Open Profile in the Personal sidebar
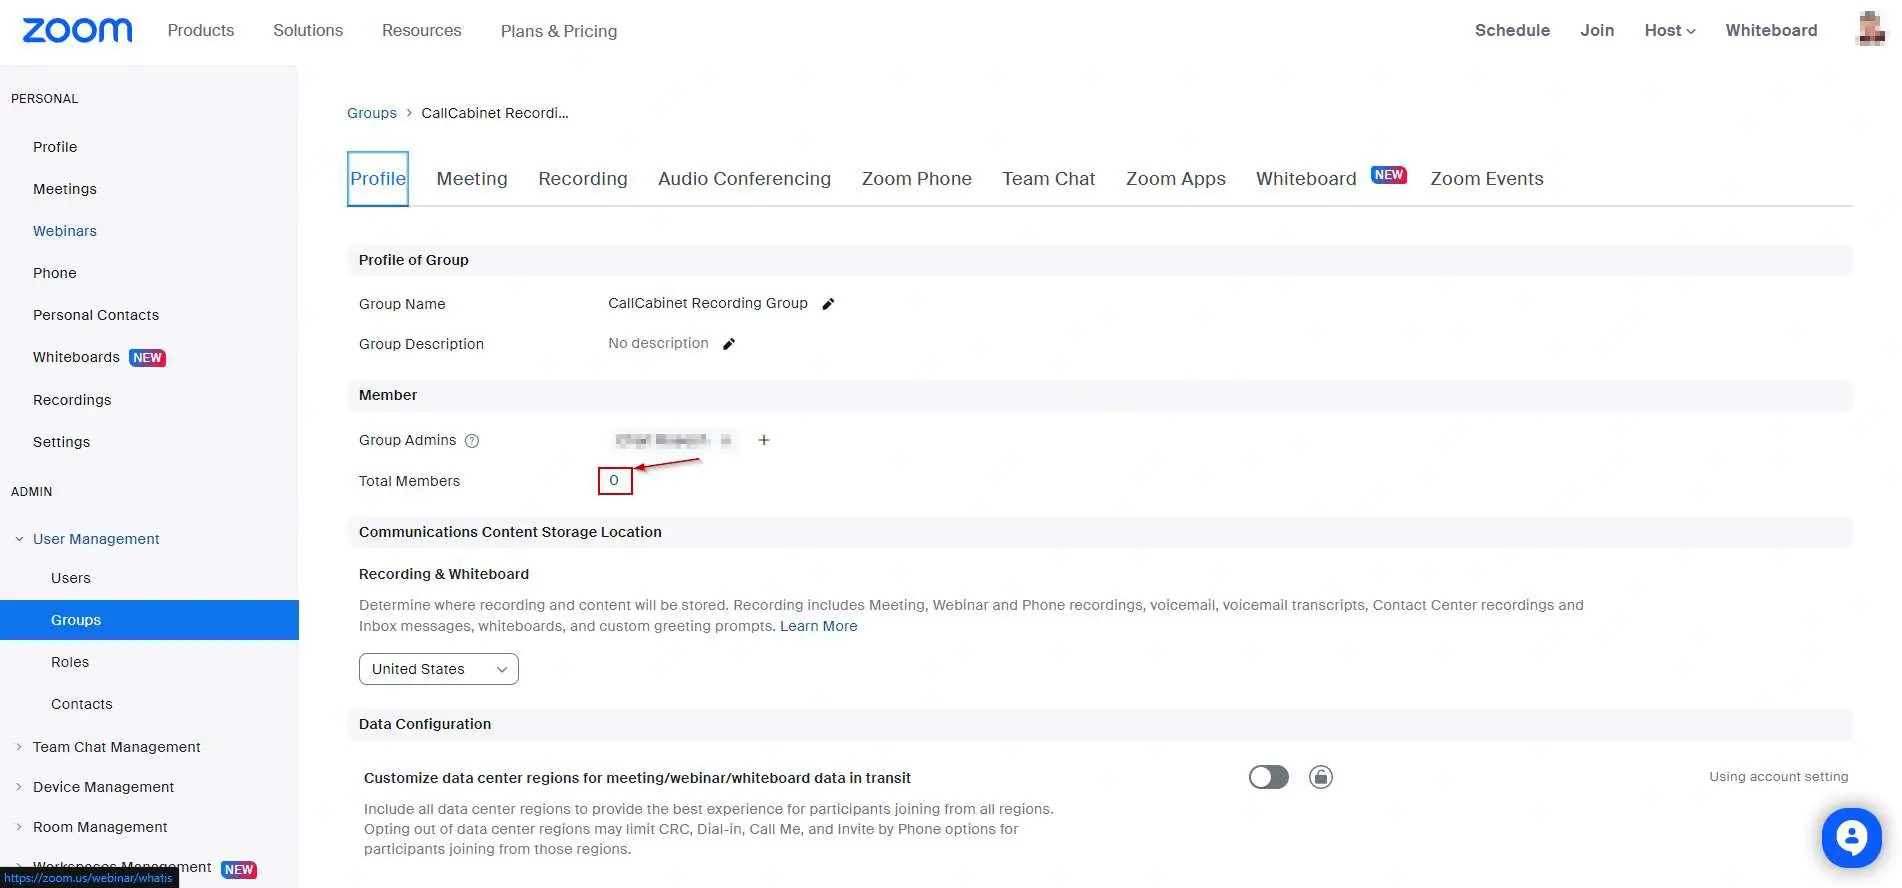Screen dimensions: 1902x888 point(55,147)
